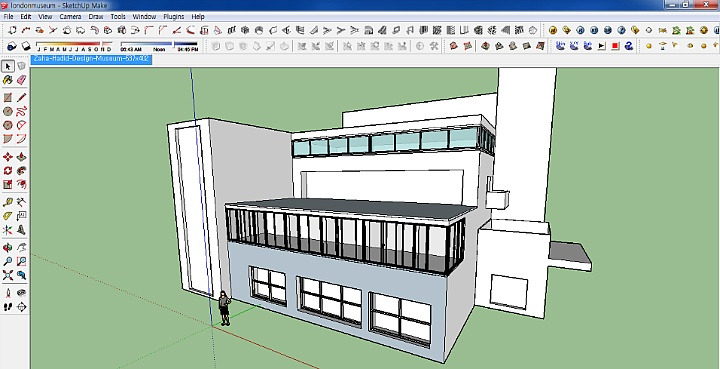Image resolution: width=720 pixels, height=369 pixels.
Task: Activate the Move tool
Action: [8, 157]
